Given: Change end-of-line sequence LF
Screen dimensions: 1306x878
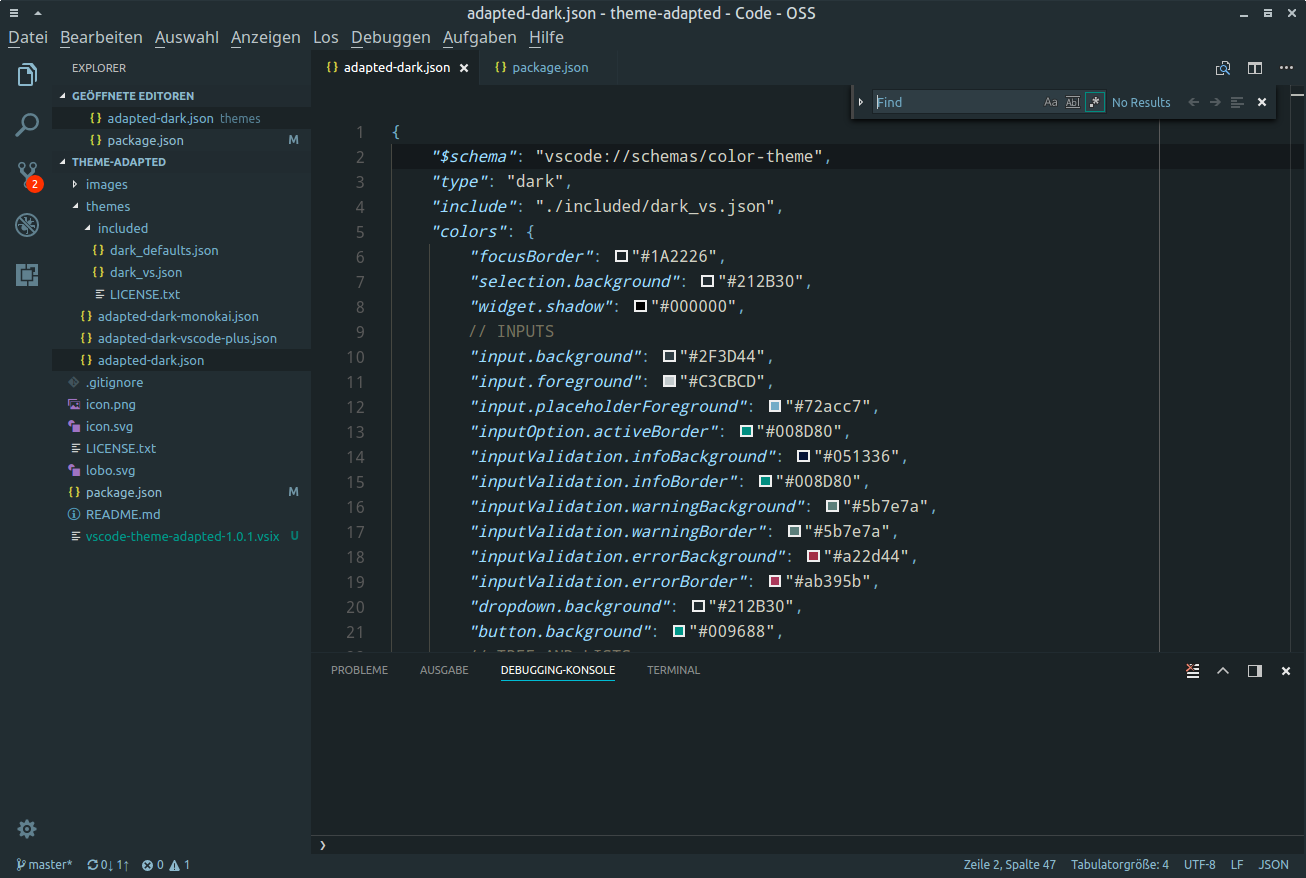Looking at the screenshot, I should pos(1237,865).
